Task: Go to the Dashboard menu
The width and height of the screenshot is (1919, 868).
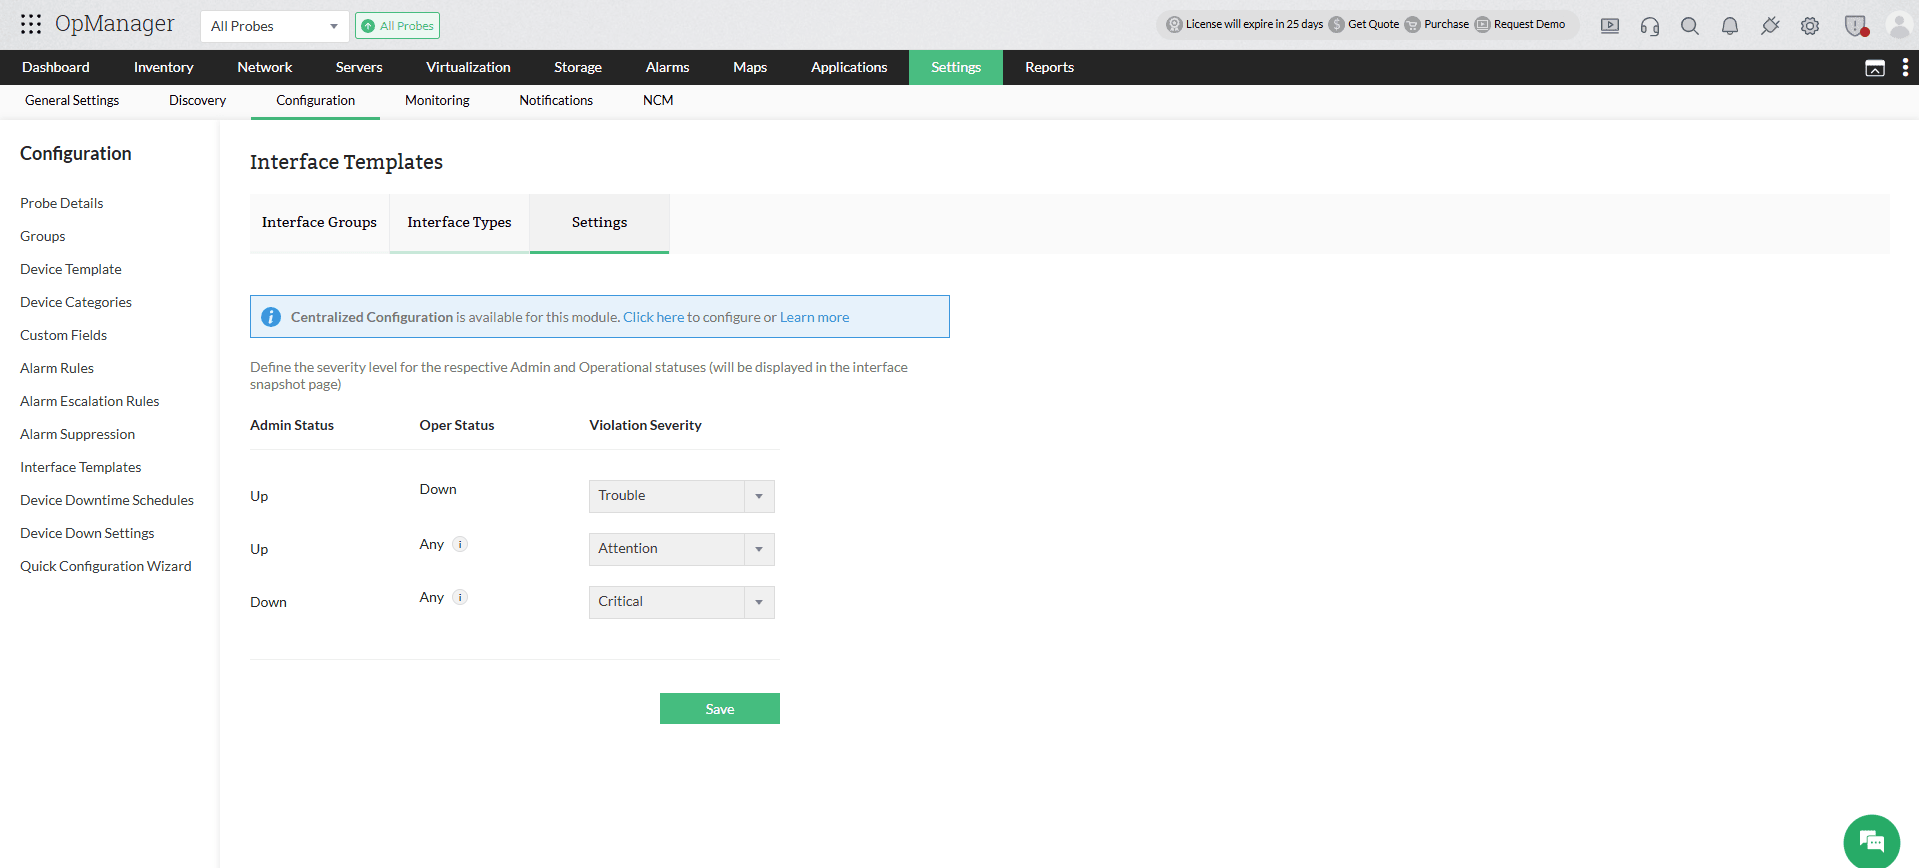Action: [x=56, y=67]
